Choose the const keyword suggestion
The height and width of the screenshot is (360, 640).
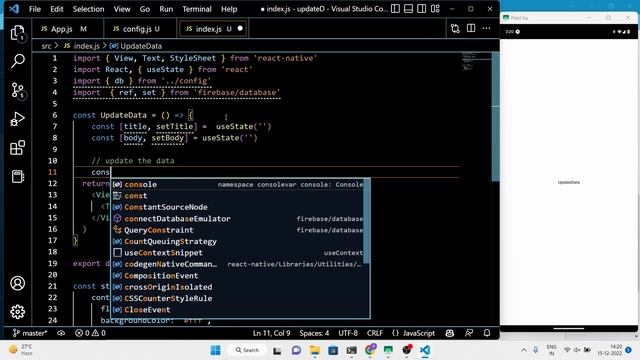pyautogui.click(x=238, y=196)
